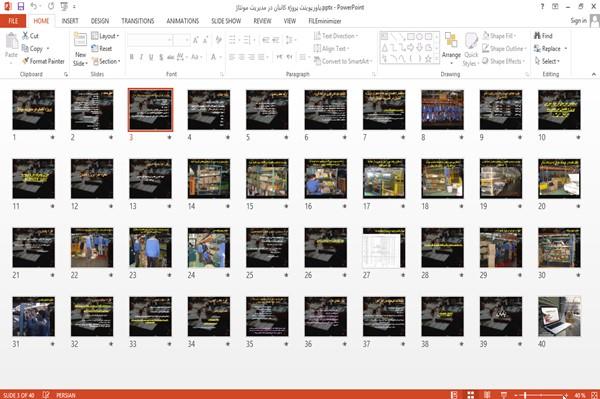This screenshot has width=600, height=399.
Task: Start Slide Show from status bar icon
Action: coord(504,395)
